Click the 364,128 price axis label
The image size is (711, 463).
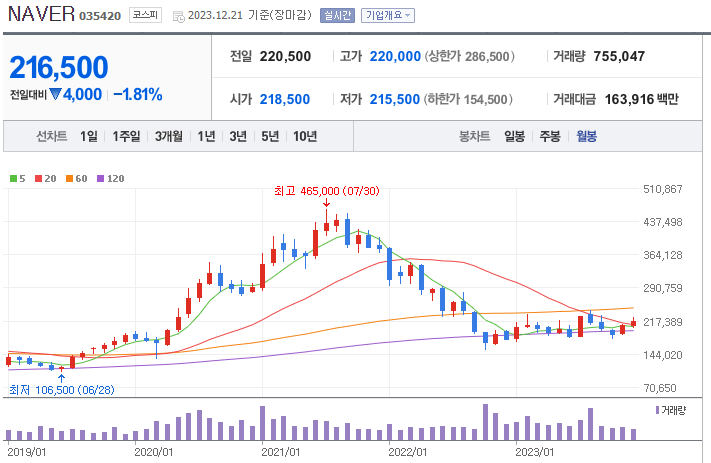663,255
